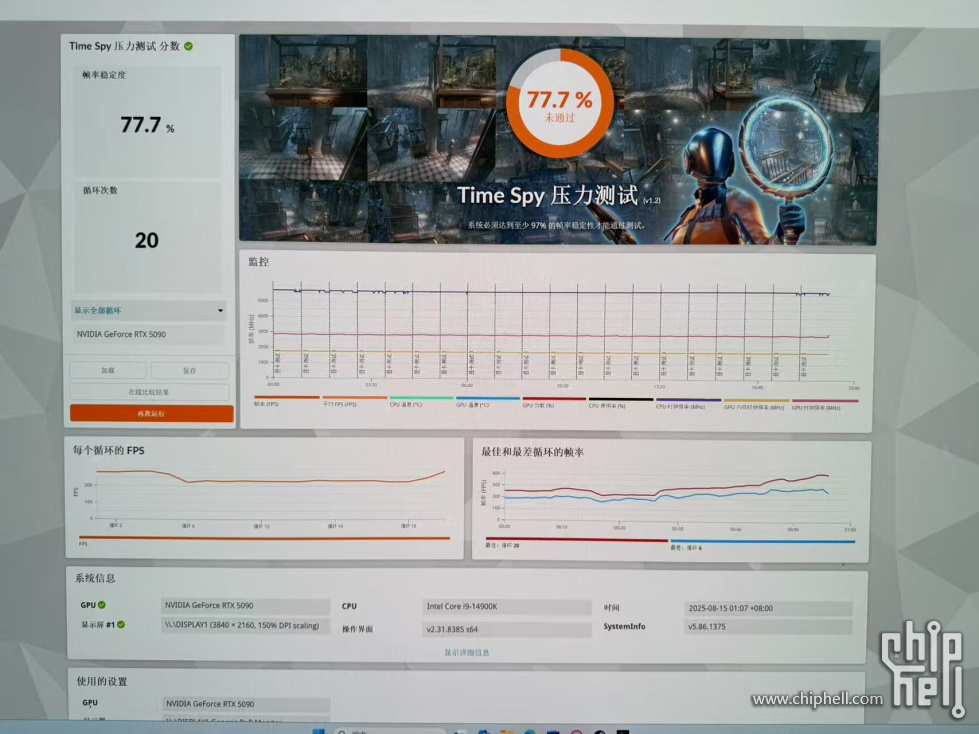Click the 保存 button
This screenshot has height=734, width=979.
[190, 371]
